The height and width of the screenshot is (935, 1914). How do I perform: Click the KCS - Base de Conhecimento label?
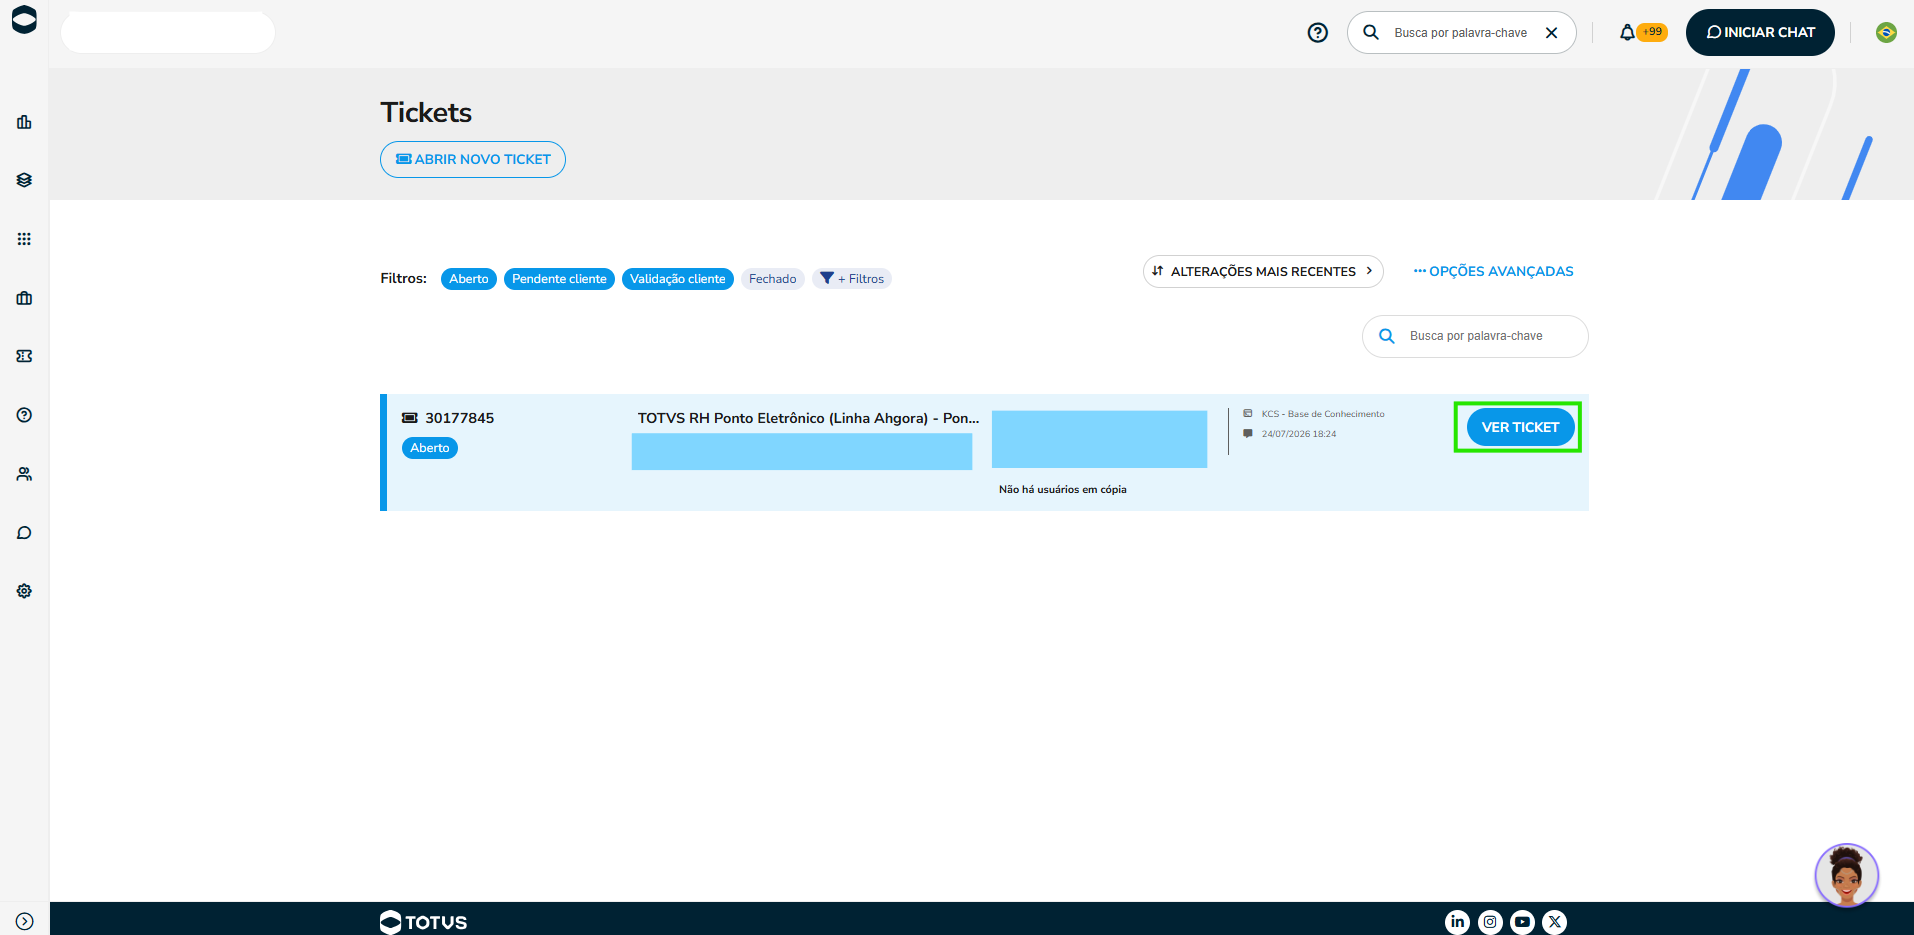[1323, 414]
